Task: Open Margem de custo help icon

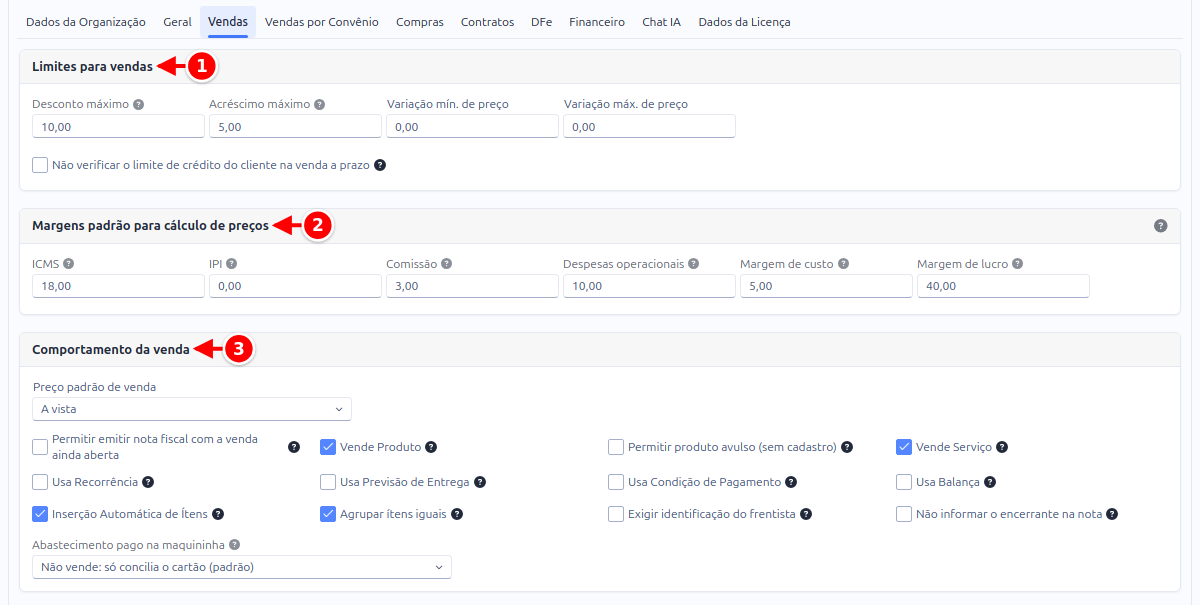Action: pyautogui.click(x=843, y=264)
